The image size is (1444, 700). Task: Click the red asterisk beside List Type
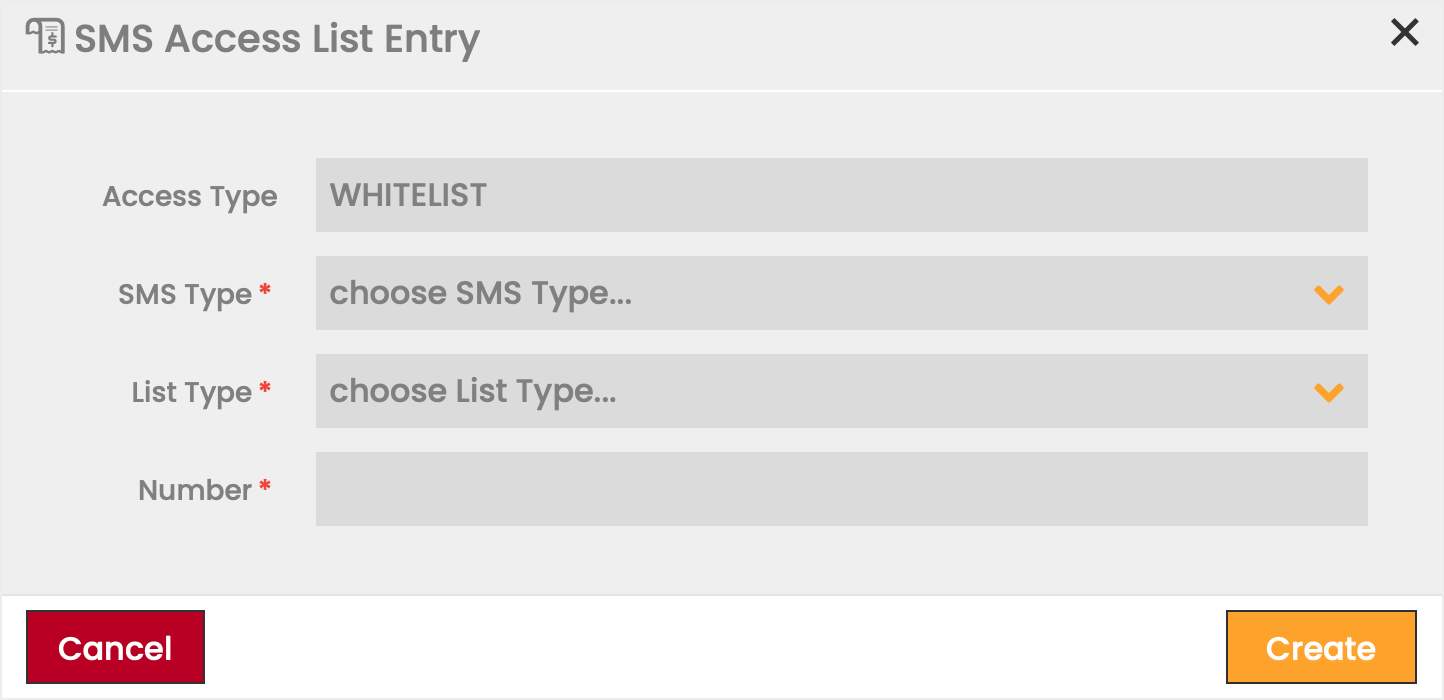[265, 388]
